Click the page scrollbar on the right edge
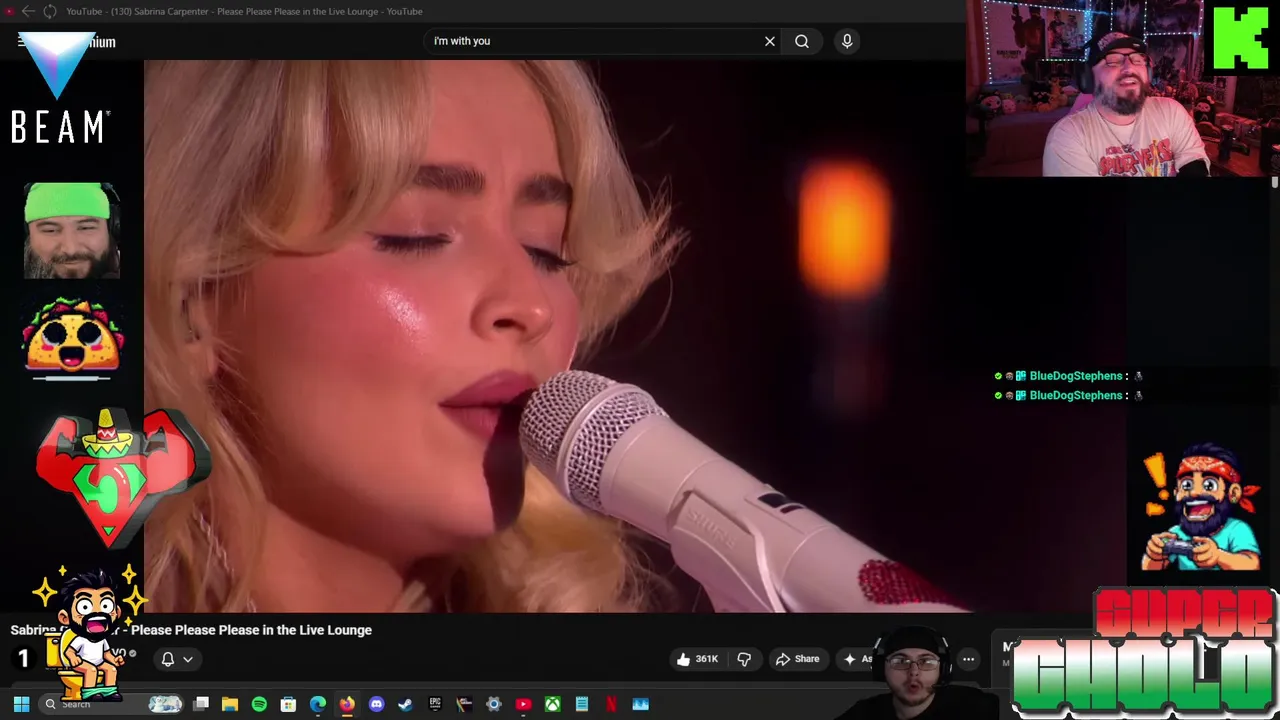 (1275, 183)
